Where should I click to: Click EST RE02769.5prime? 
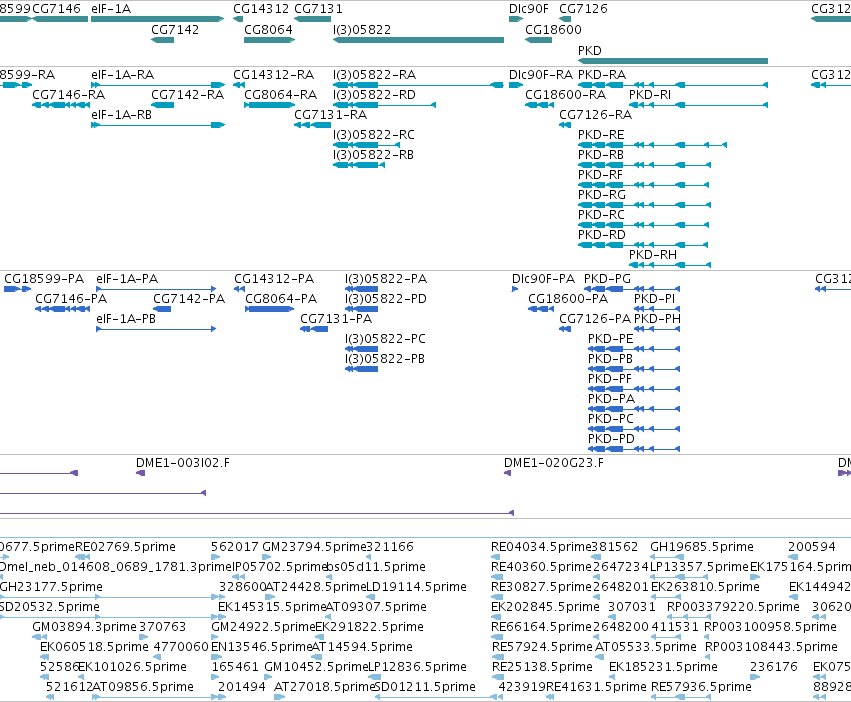(x=125, y=547)
